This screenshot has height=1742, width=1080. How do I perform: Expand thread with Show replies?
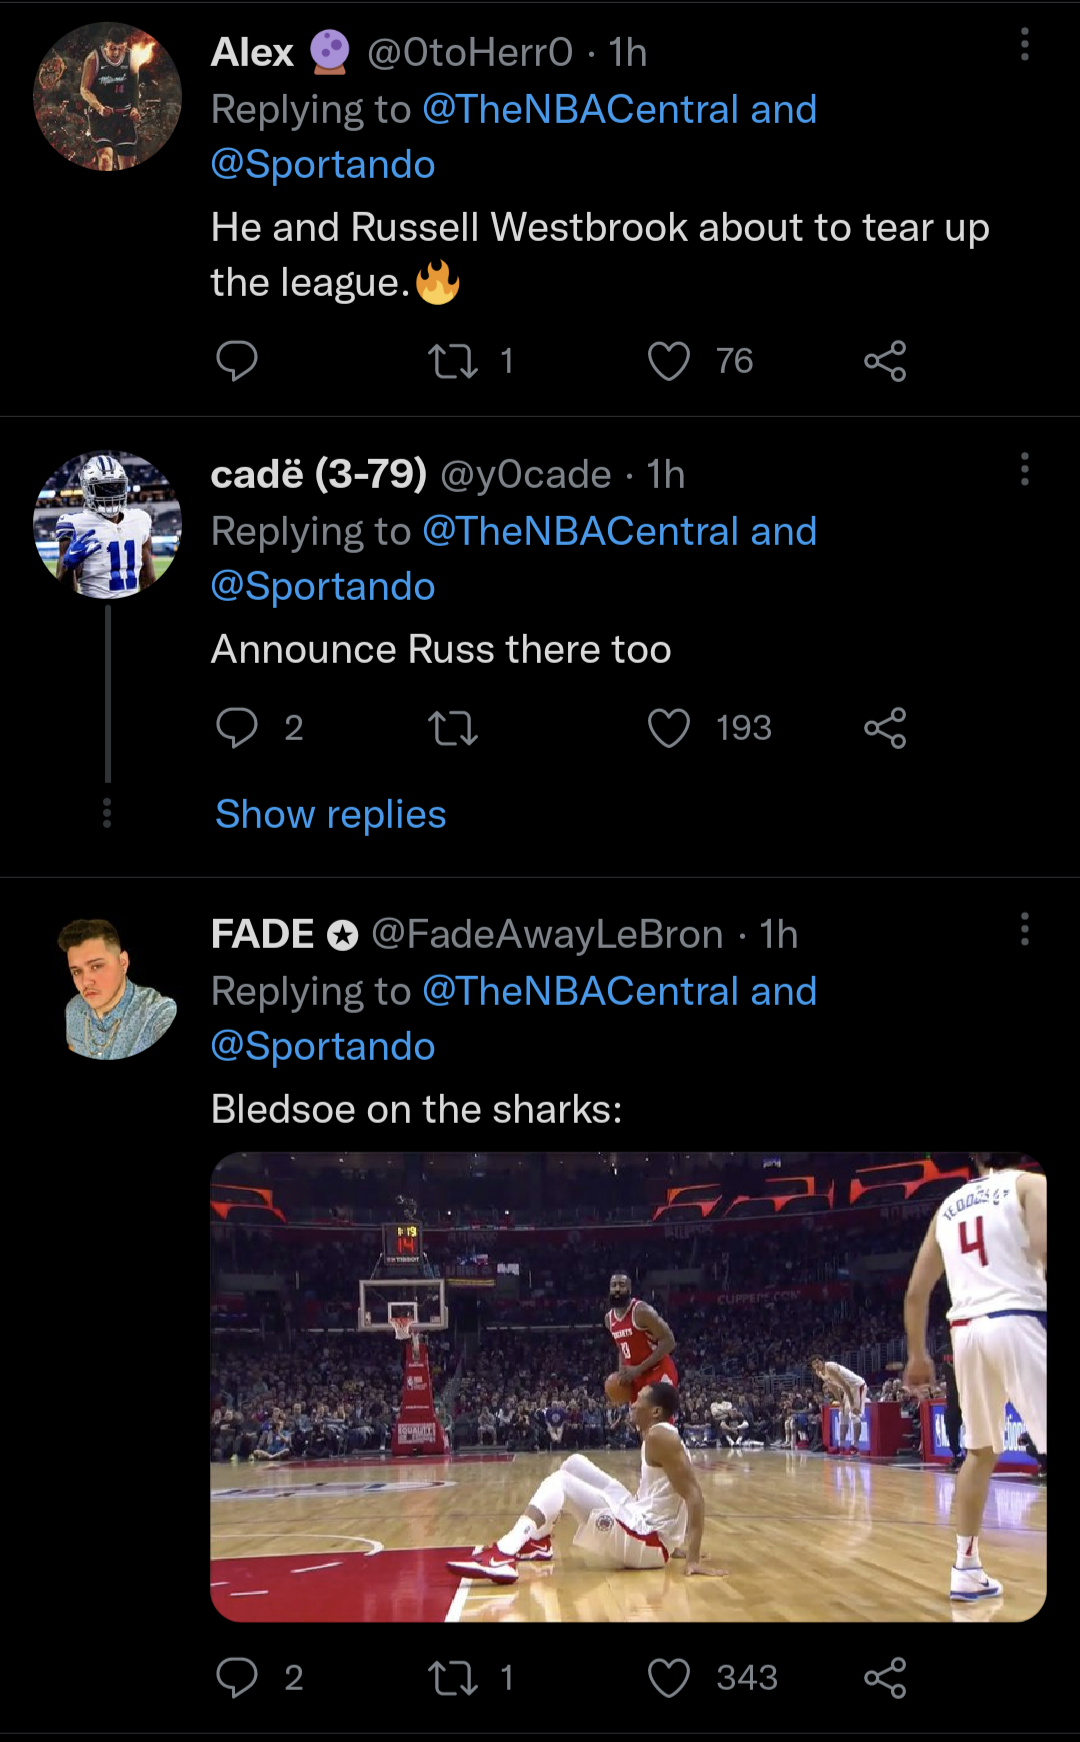pos(331,815)
